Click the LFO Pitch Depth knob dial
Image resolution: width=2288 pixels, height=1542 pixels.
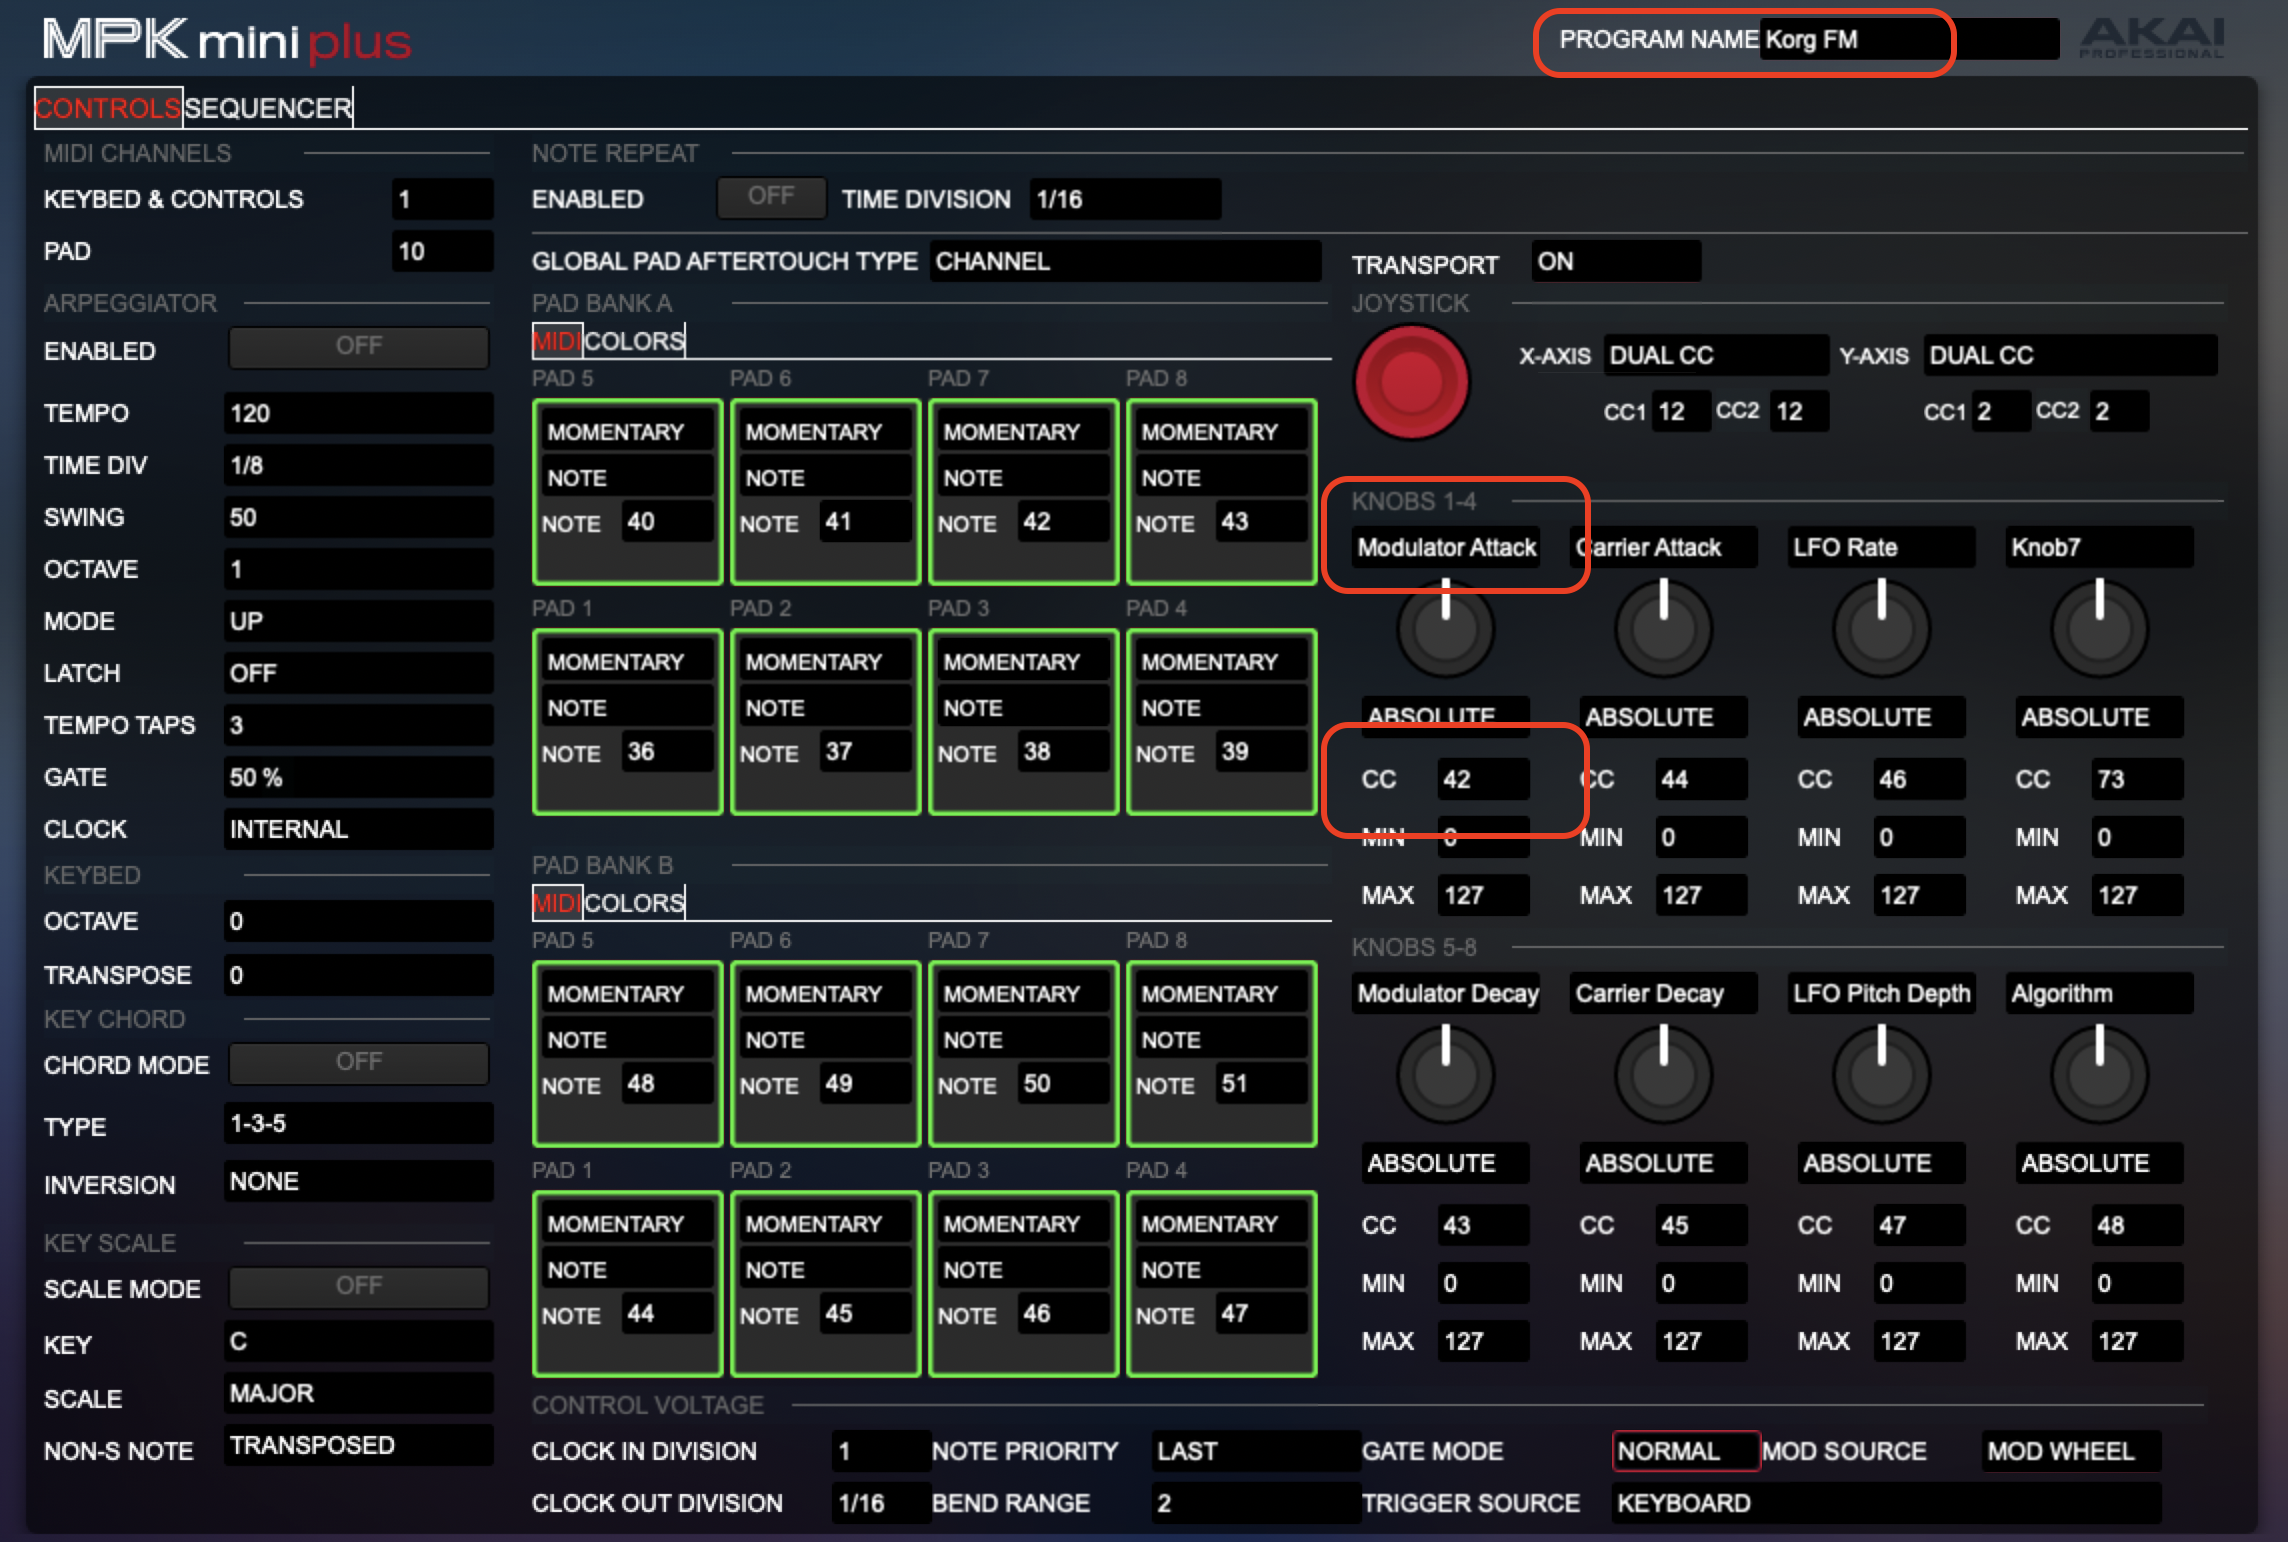1881,1075
